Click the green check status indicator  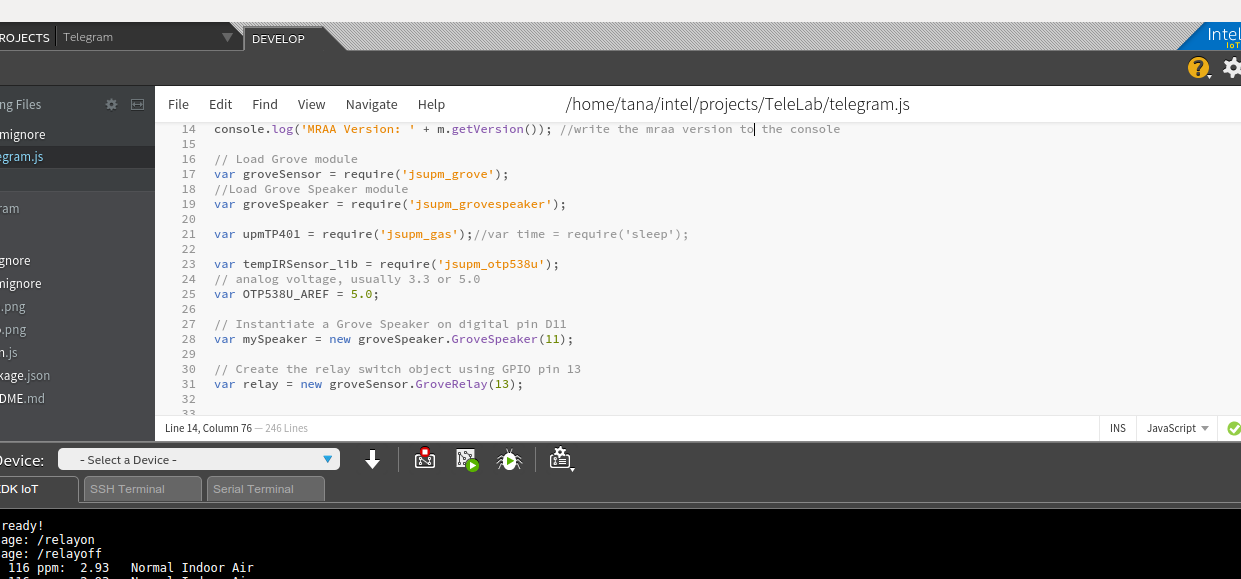[1233, 428]
